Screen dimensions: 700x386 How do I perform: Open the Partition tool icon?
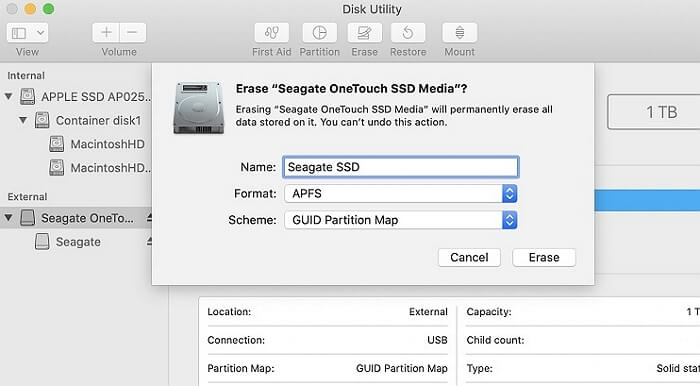click(320, 33)
